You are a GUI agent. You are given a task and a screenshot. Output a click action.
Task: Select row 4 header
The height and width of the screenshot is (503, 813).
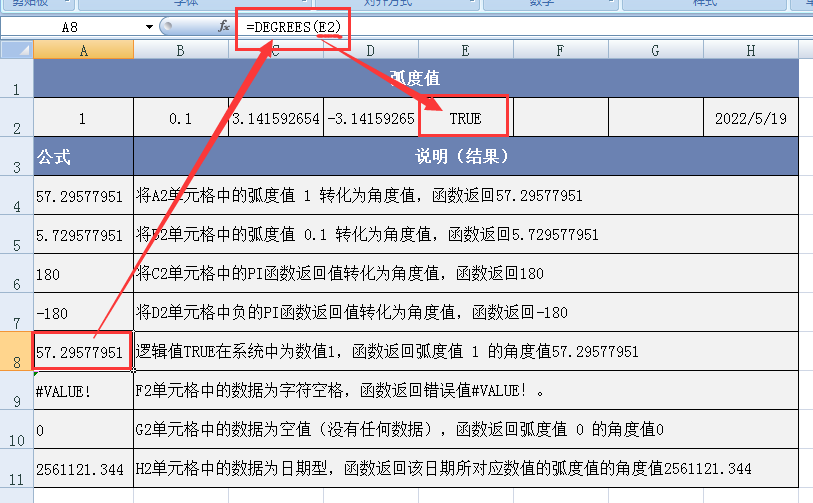[x=17, y=195]
